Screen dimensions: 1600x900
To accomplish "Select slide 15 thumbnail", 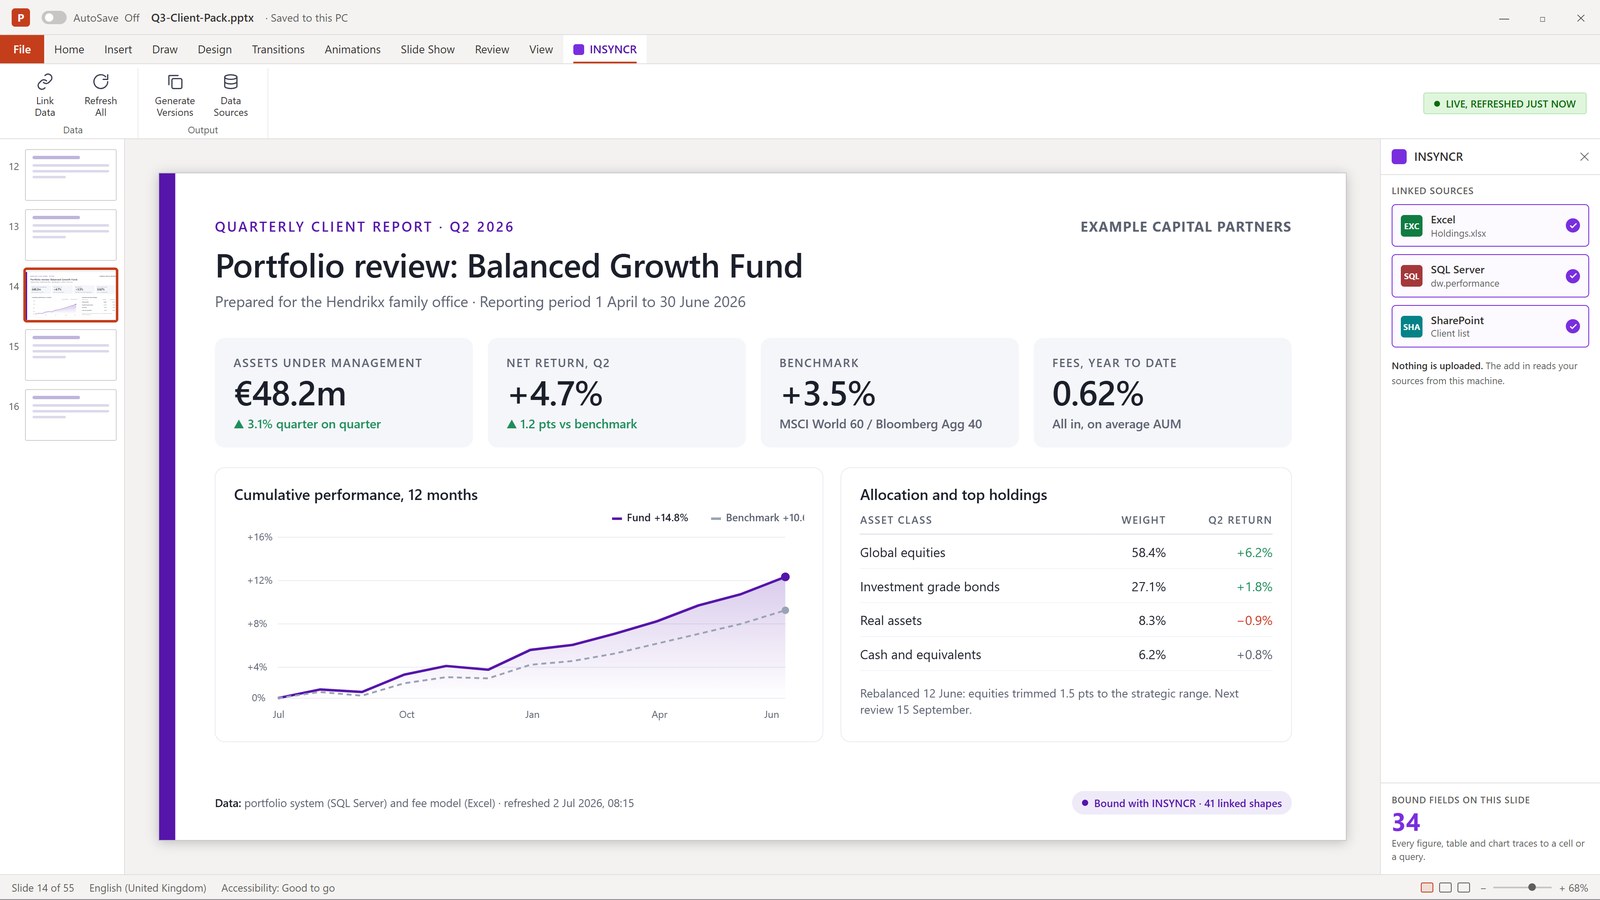I will [71, 355].
